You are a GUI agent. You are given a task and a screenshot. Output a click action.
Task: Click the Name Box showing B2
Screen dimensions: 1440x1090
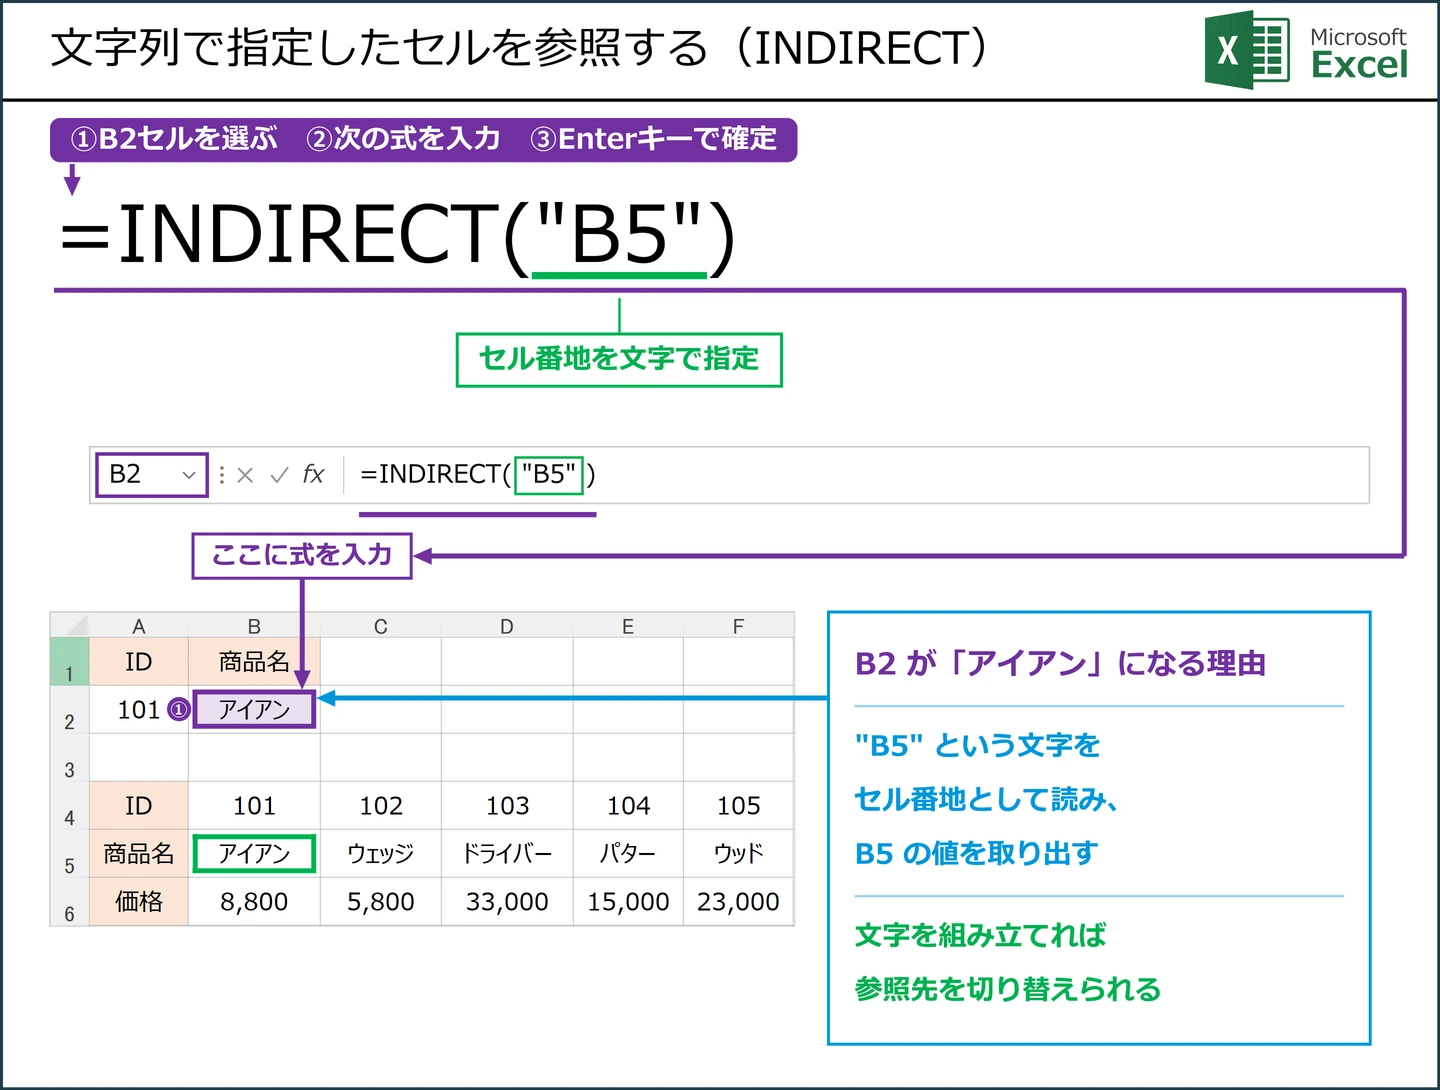151,474
